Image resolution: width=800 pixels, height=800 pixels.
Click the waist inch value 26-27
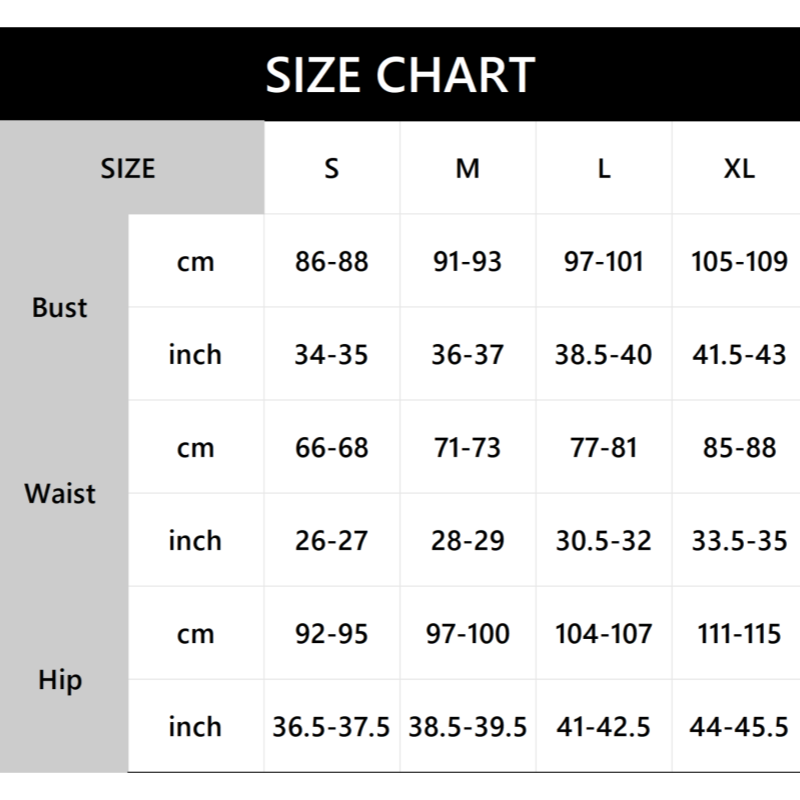click(332, 541)
